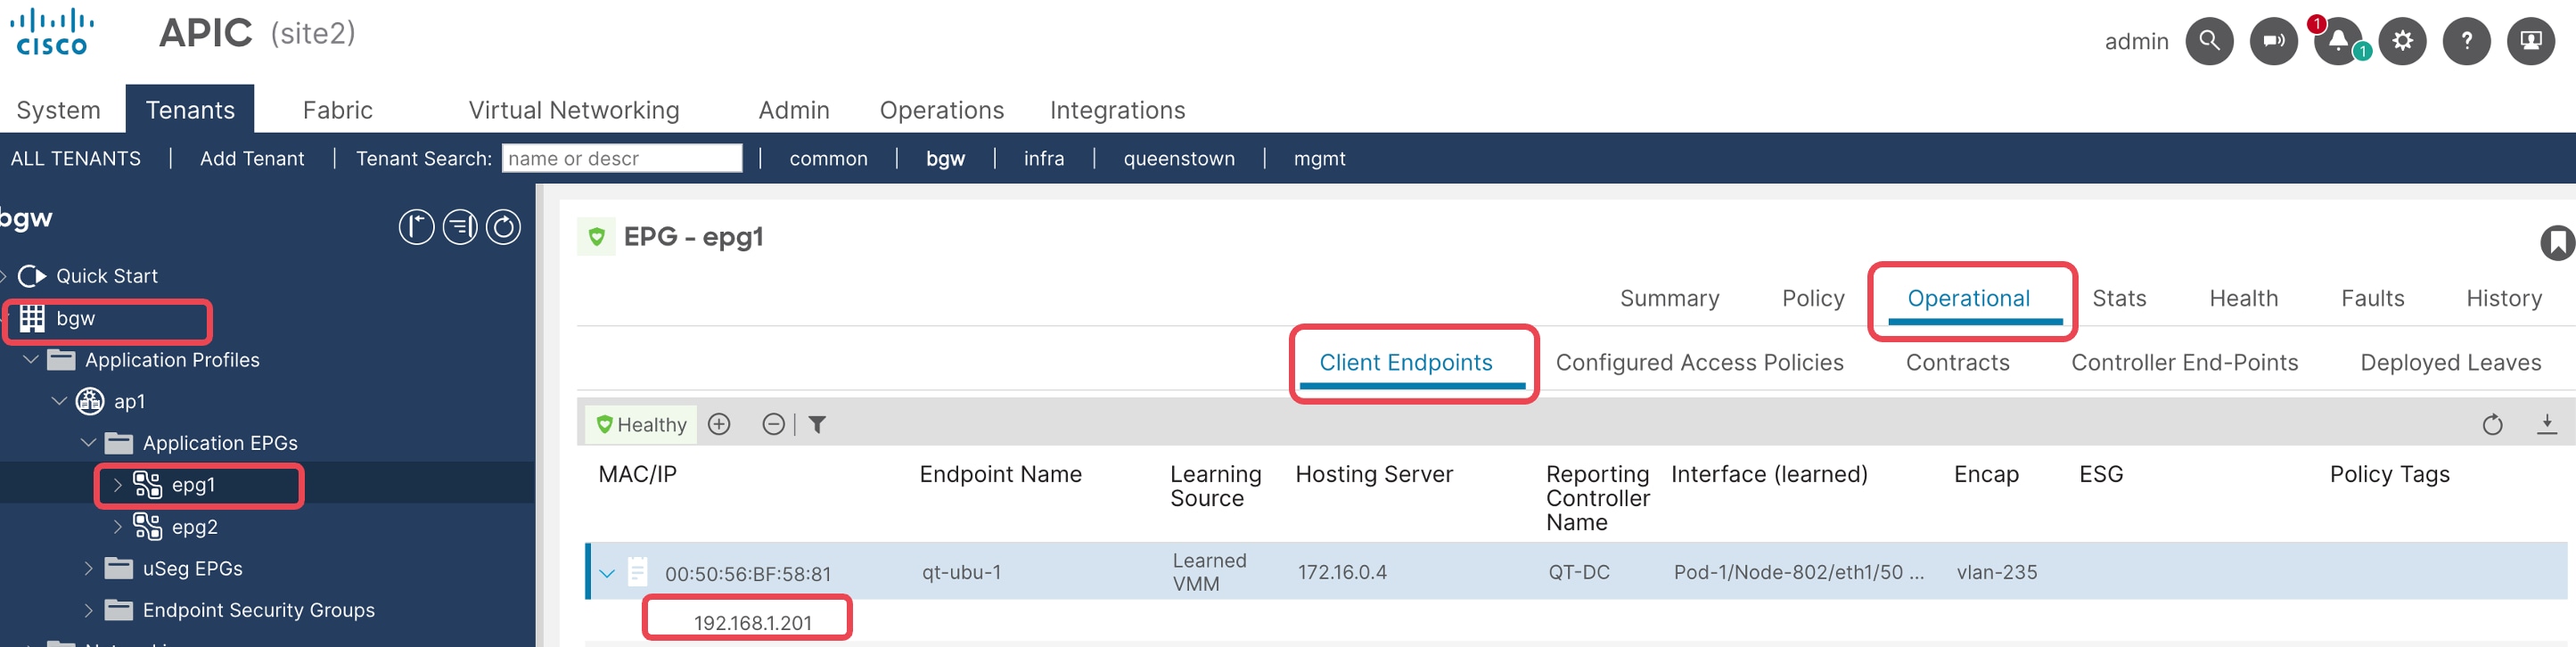Viewport: 2576px width, 647px height.
Task: Click the Healthy status button
Action: coord(641,425)
